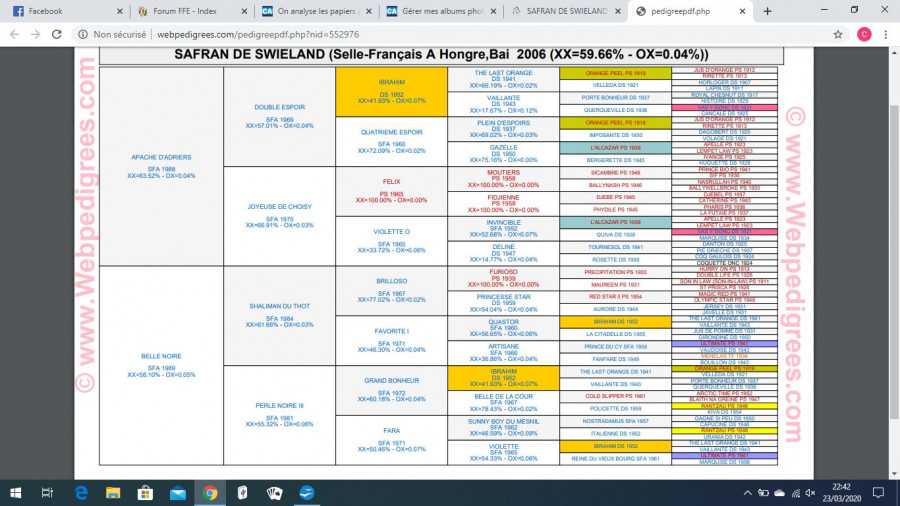Screen dimensions: 900x506
Task: Click COLD SLIPPER PS 1961 cell
Action: 615,396
